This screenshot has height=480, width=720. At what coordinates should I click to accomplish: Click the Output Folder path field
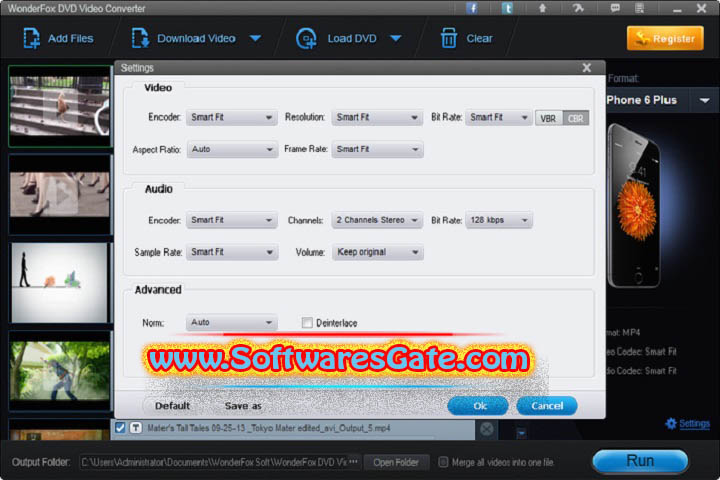(214, 462)
